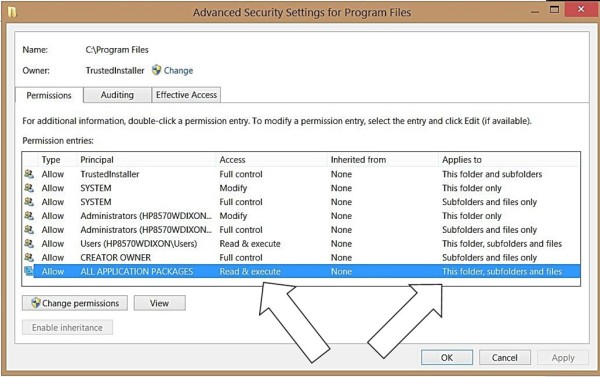Click the group icon of Users Read & execute entry

pyautogui.click(x=29, y=243)
